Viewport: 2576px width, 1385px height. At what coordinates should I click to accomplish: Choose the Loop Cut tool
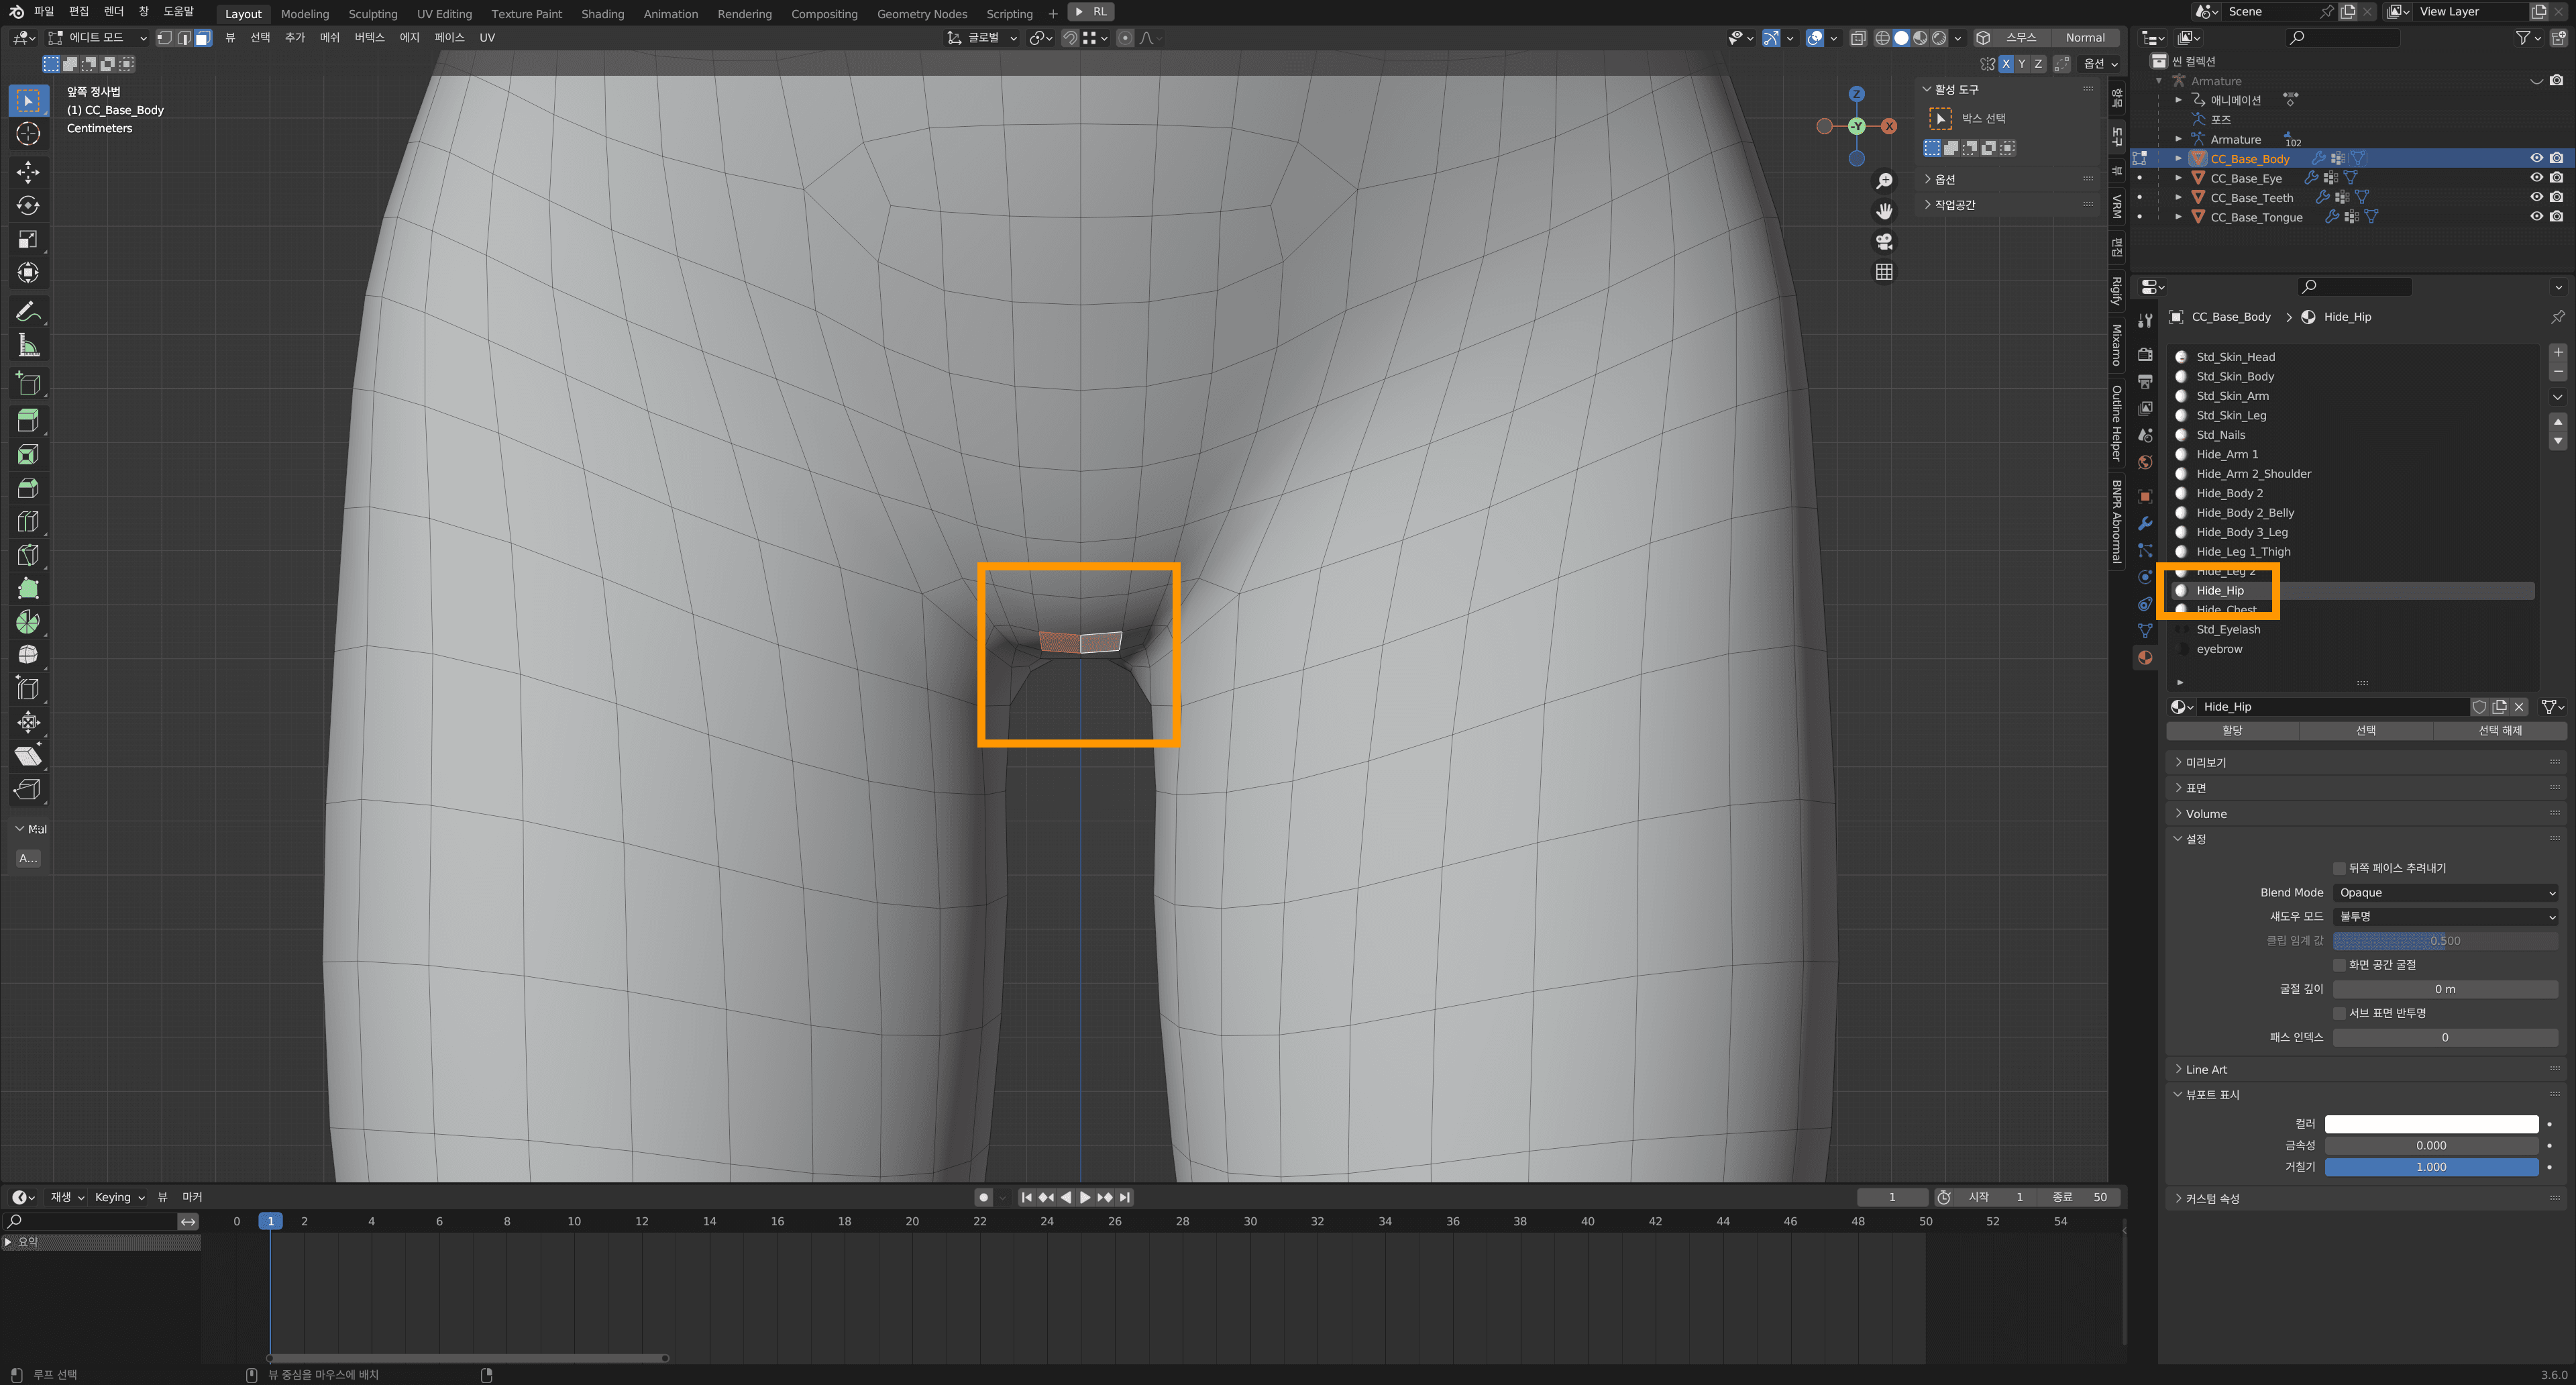(28, 522)
